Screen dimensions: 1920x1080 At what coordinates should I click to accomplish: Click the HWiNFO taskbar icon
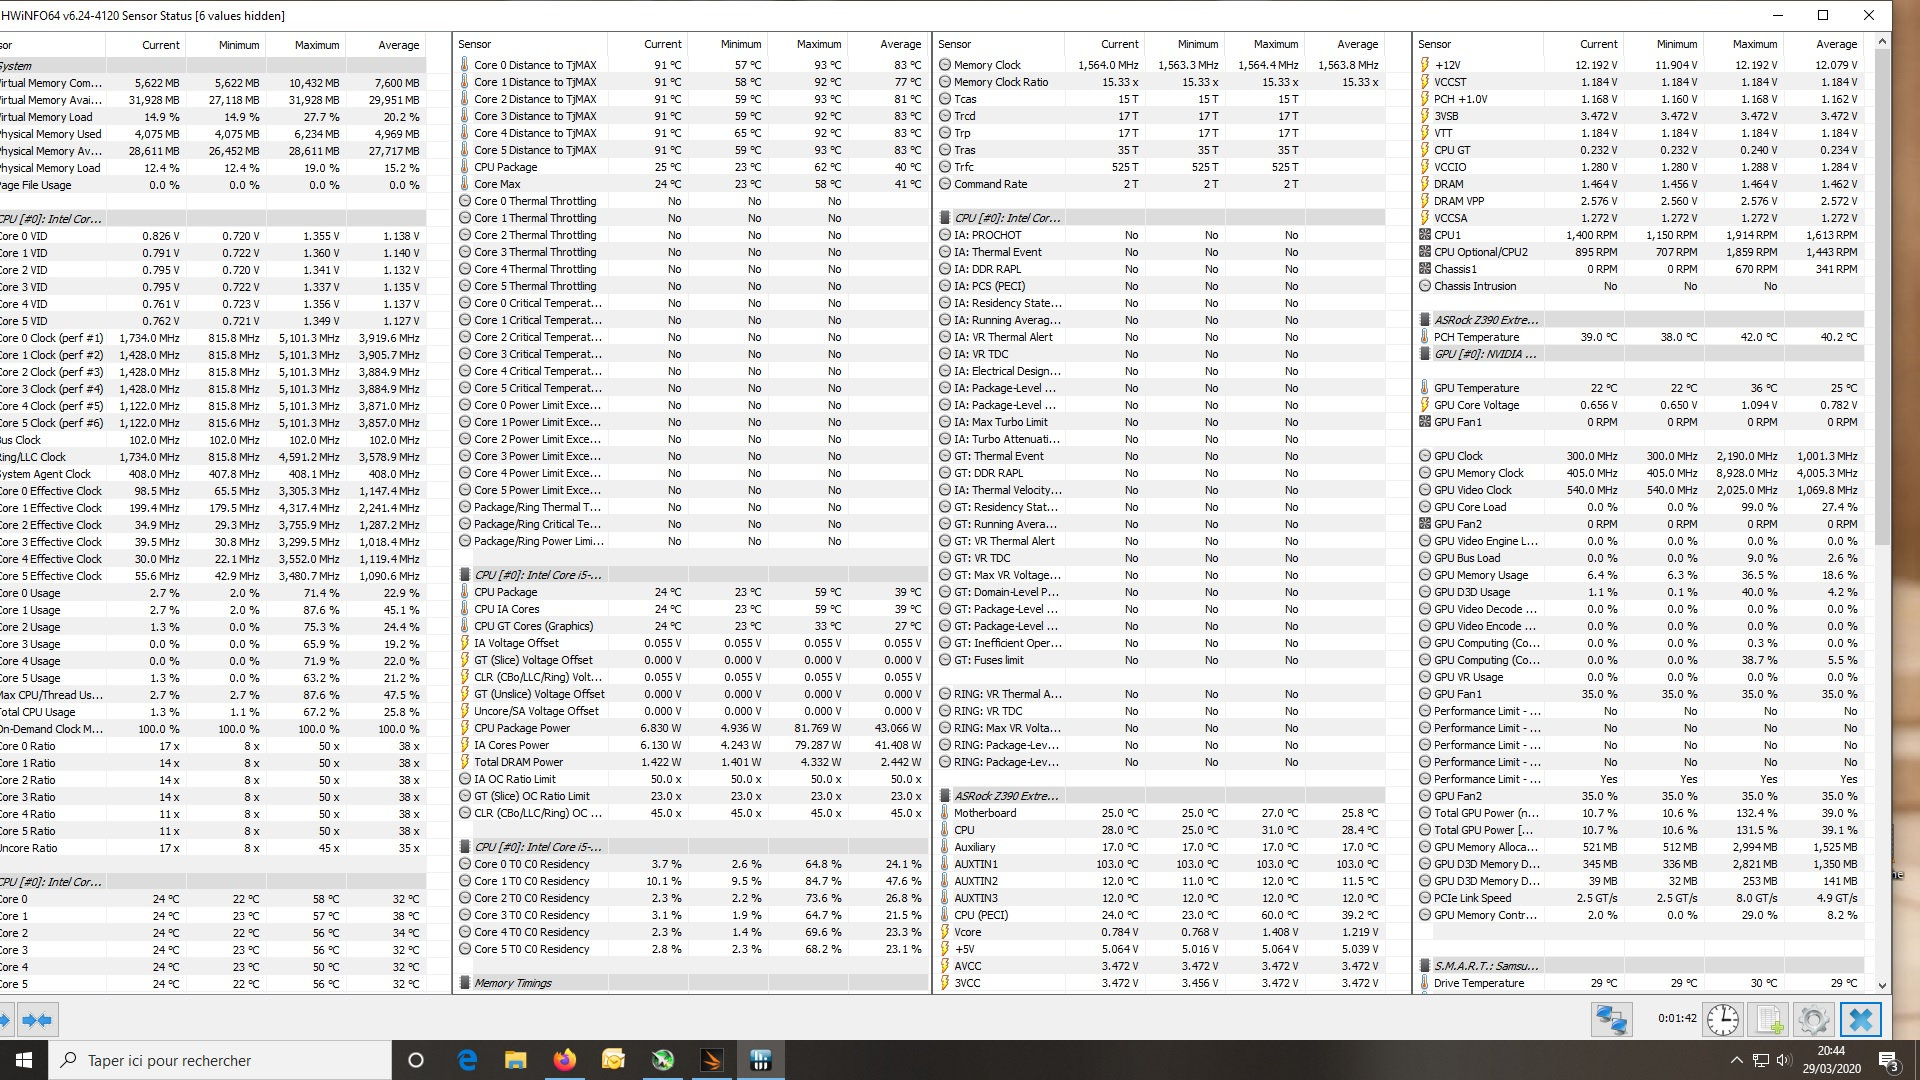coord(761,1060)
